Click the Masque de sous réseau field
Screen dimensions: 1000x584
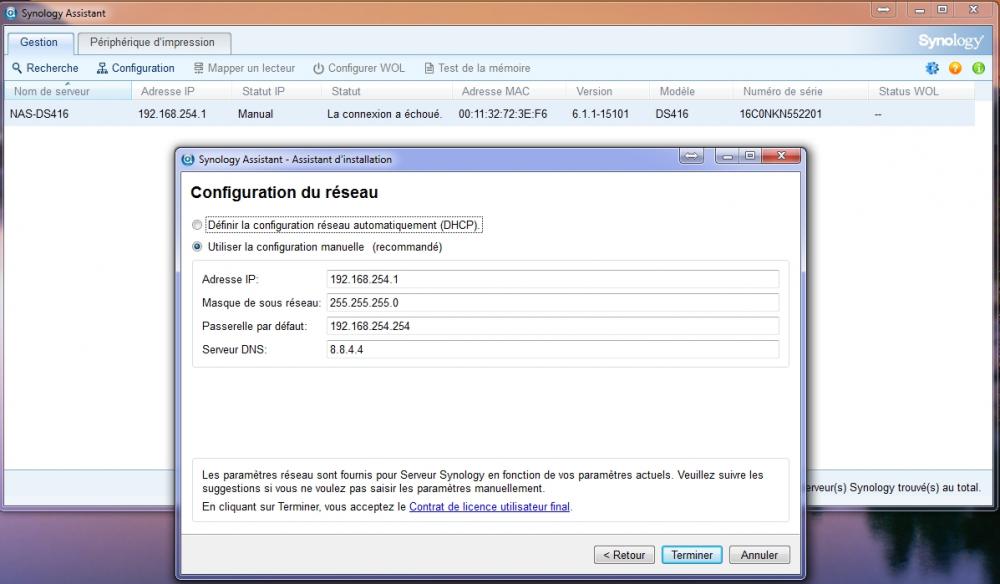click(552, 303)
